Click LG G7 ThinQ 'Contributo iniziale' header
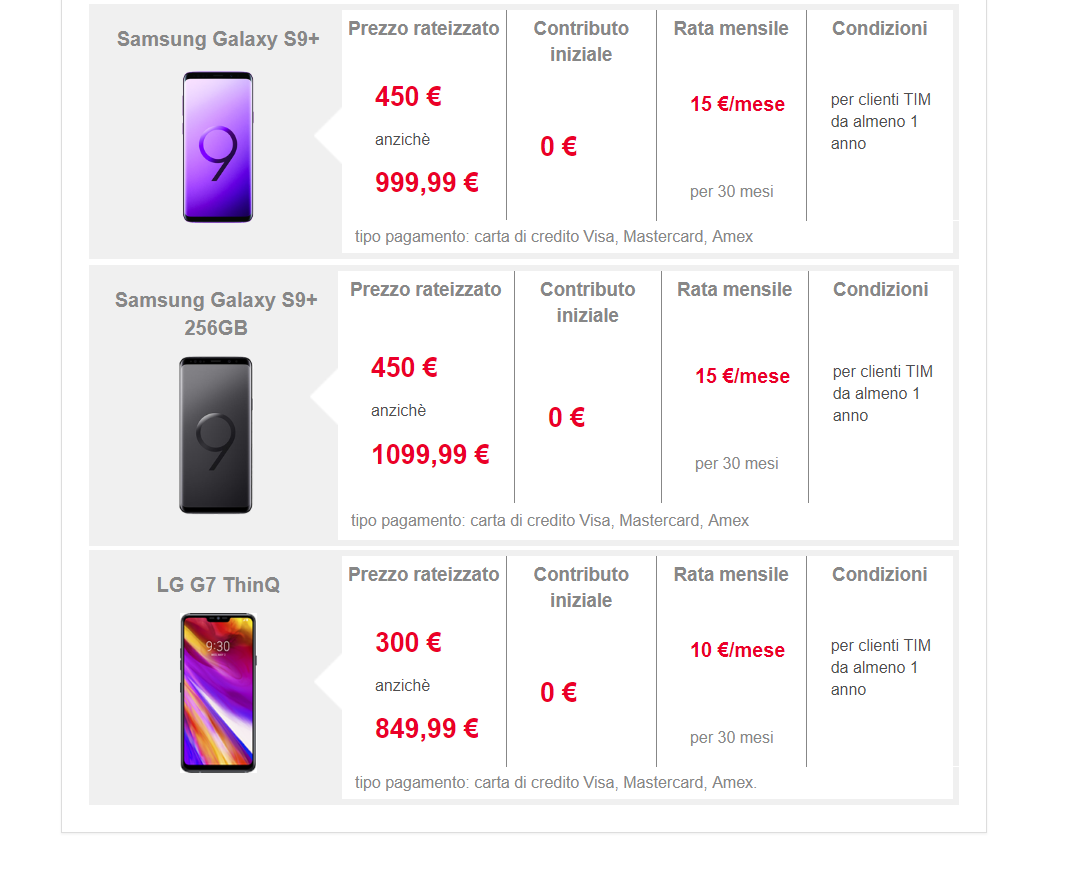 [581, 587]
